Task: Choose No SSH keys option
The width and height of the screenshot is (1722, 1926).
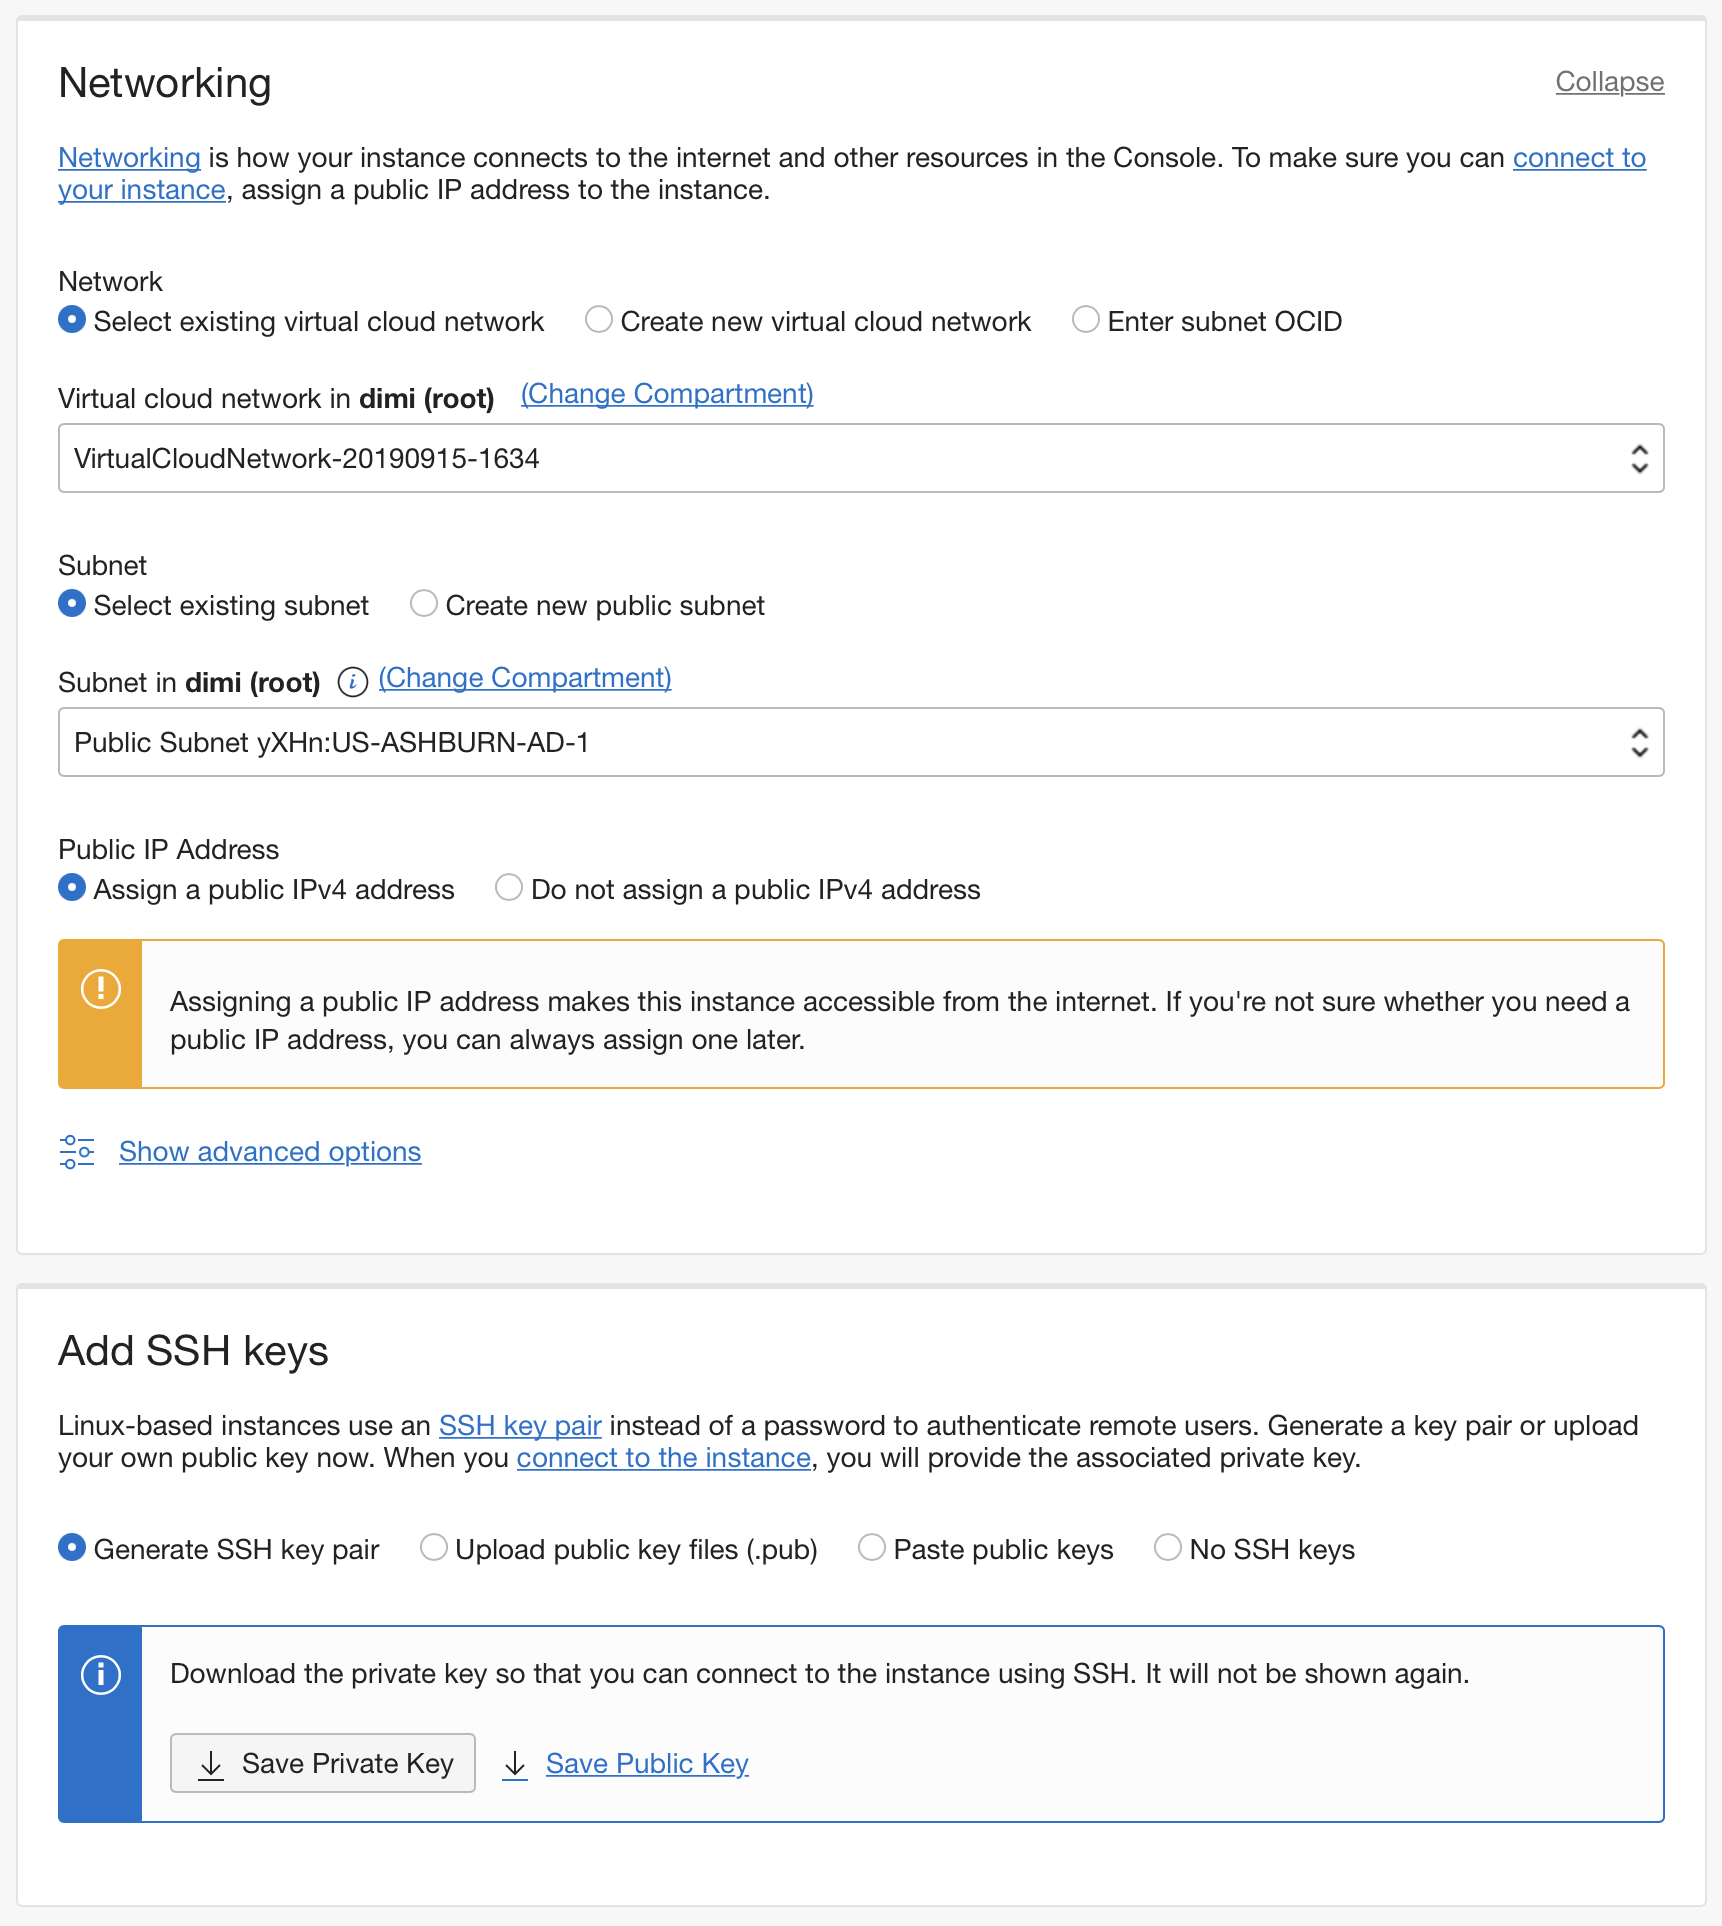Action: pyautogui.click(x=1168, y=1548)
